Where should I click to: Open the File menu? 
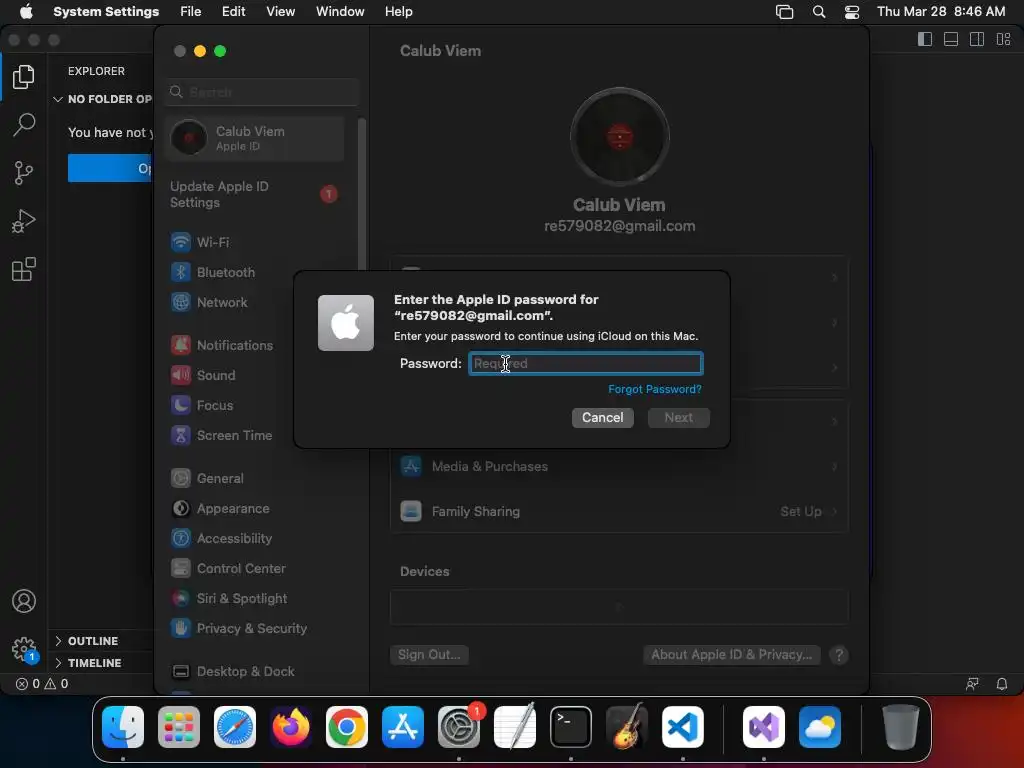pyautogui.click(x=191, y=12)
